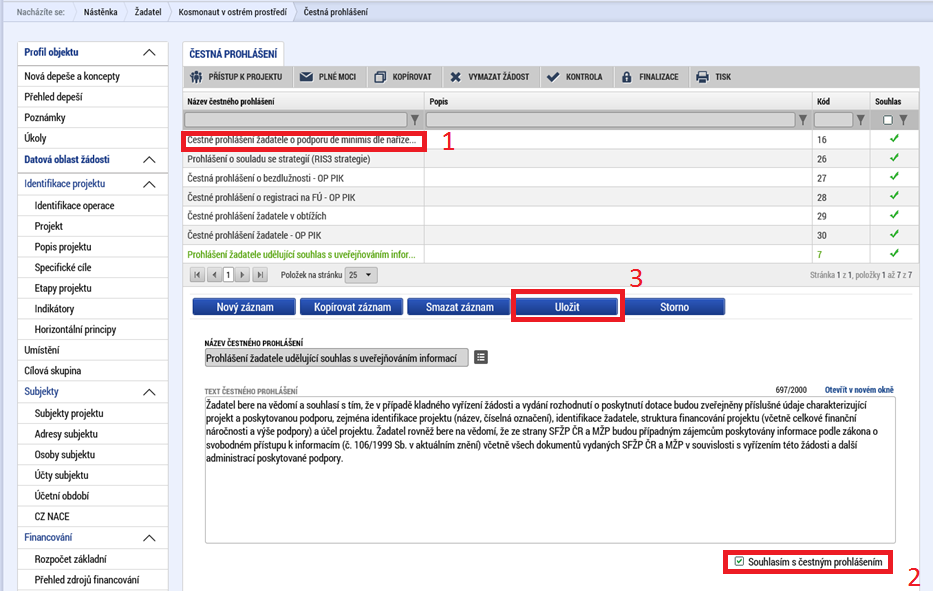935x599 pixels.
Task: Click the Tisk printer item
Action: pos(714,77)
